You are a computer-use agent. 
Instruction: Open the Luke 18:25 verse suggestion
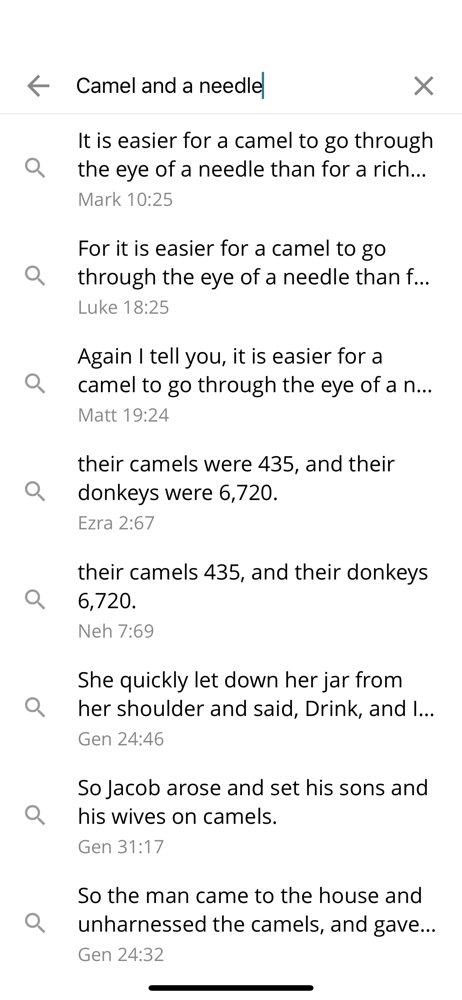[x=231, y=276]
